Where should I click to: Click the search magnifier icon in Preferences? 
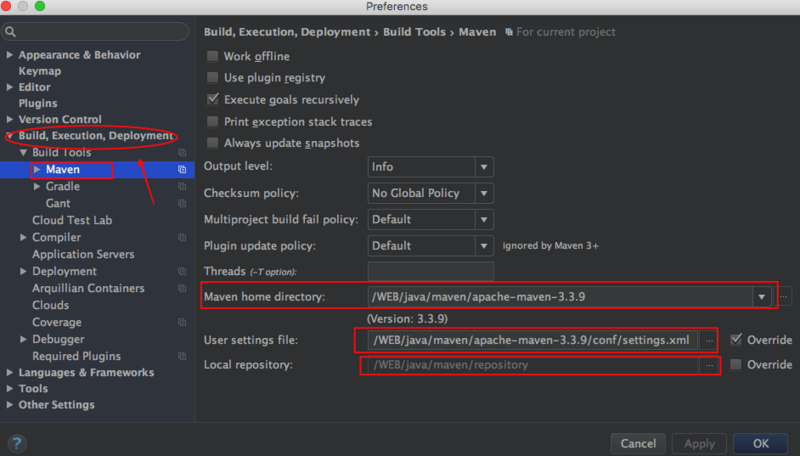point(10,32)
